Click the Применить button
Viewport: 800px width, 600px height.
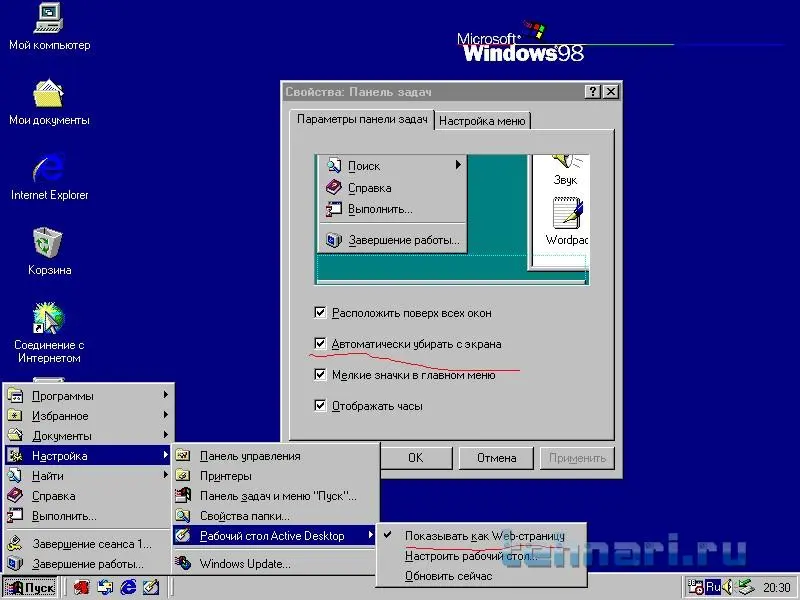577,458
